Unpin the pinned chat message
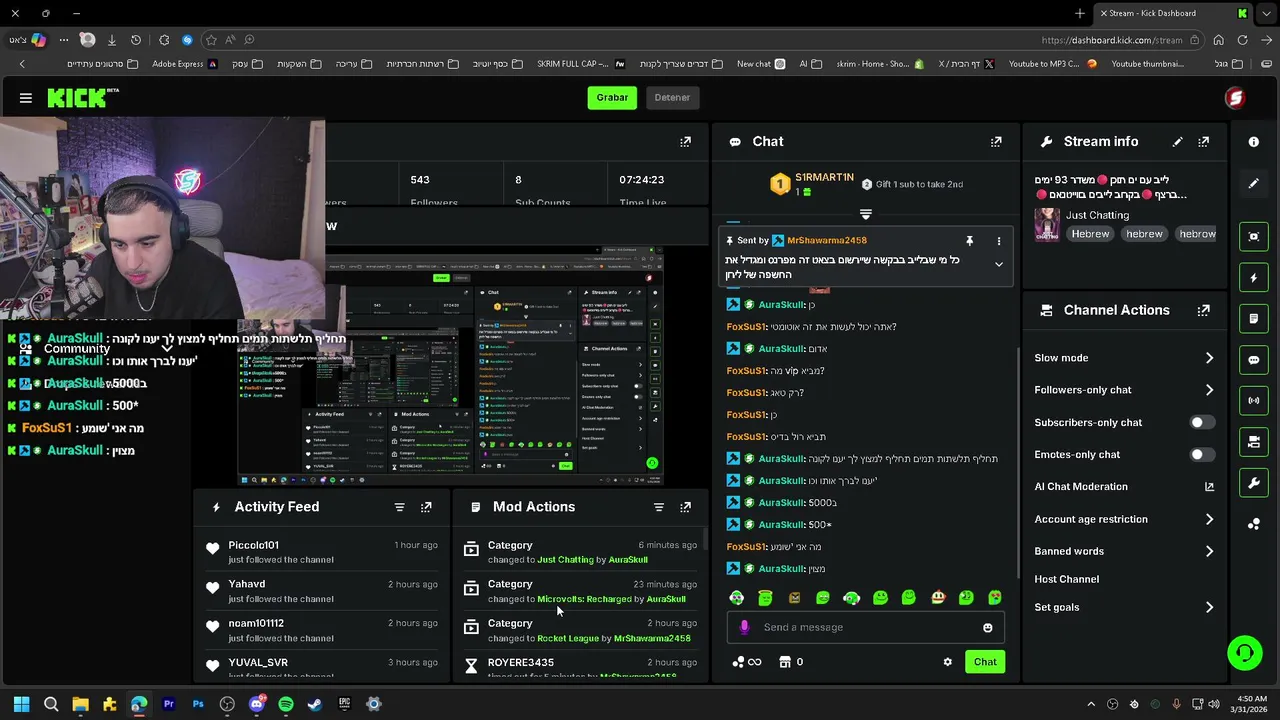 (x=969, y=241)
